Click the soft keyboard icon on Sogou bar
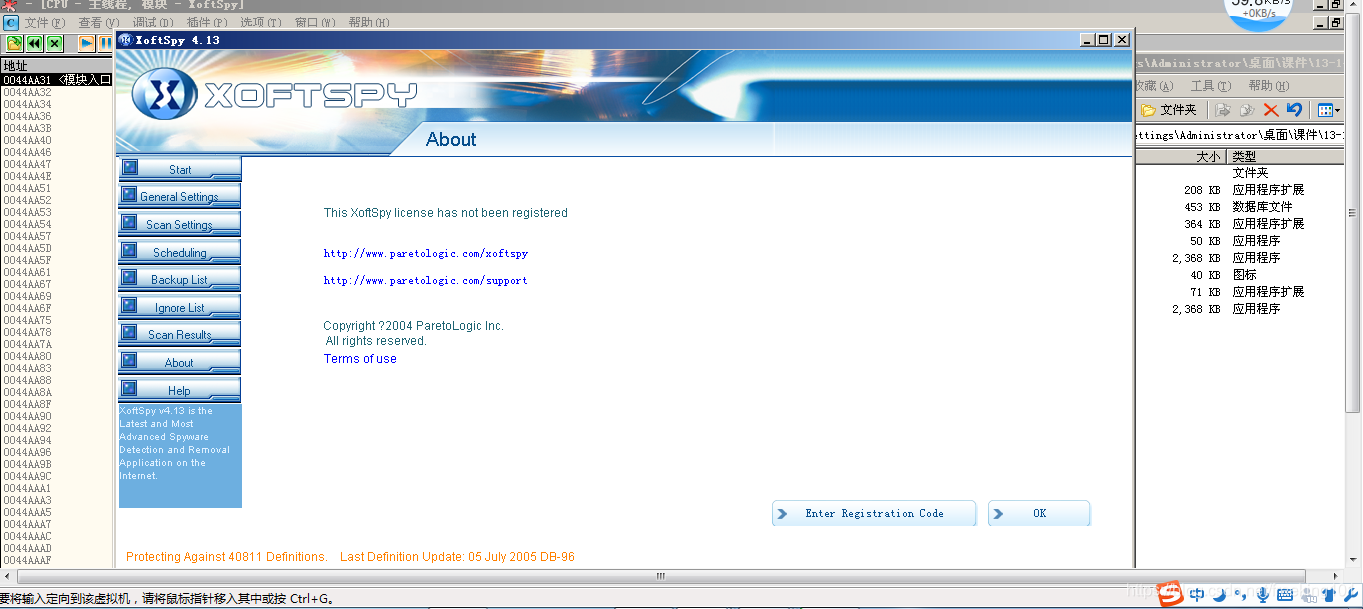 (1286, 595)
